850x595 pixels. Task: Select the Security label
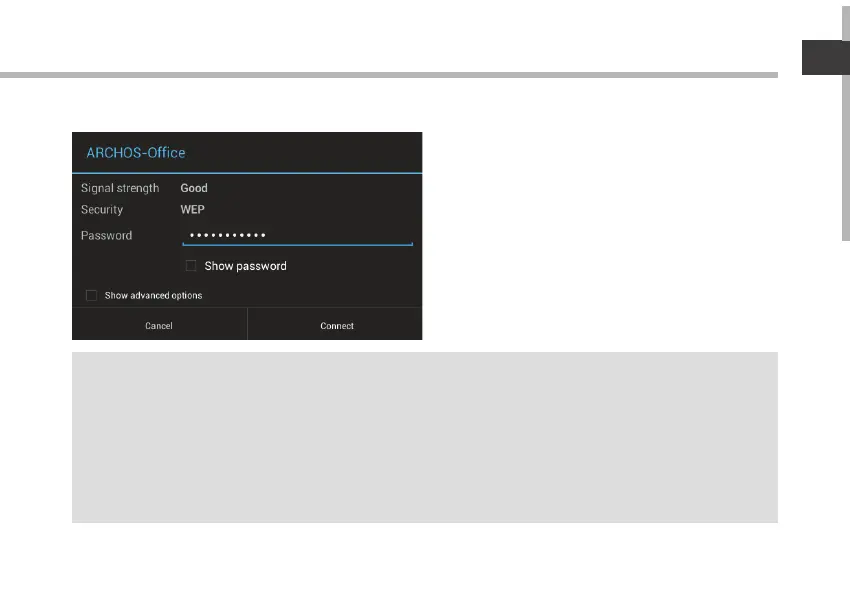pos(102,210)
